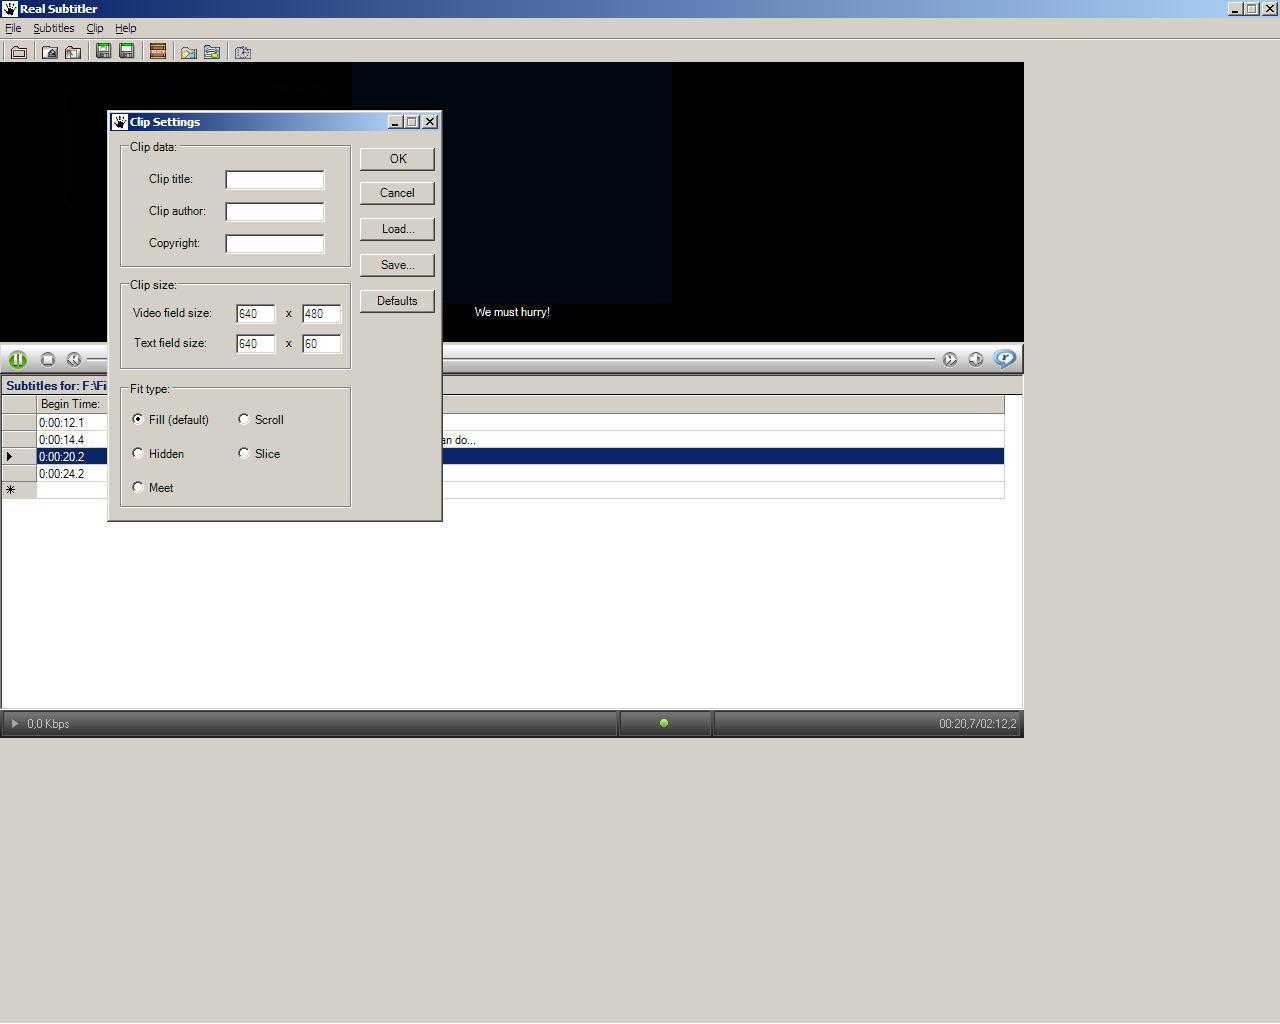Maximize the Clip Settings dialog
The image size is (1280, 1024).
pyautogui.click(x=412, y=122)
